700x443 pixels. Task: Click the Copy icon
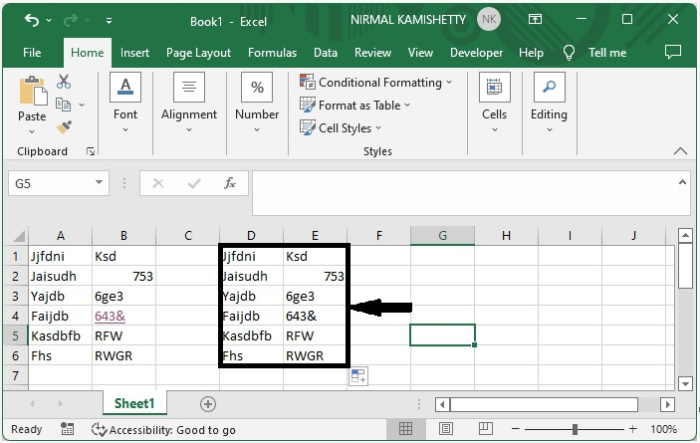63,104
